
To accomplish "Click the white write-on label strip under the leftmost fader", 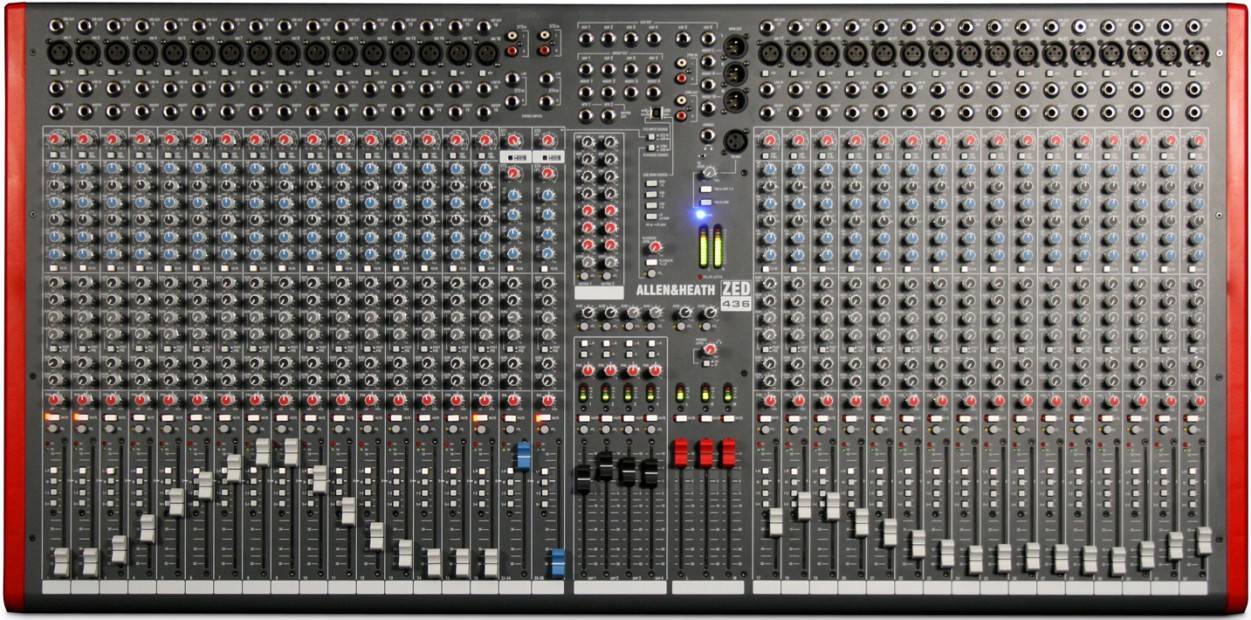I will point(57,587).
